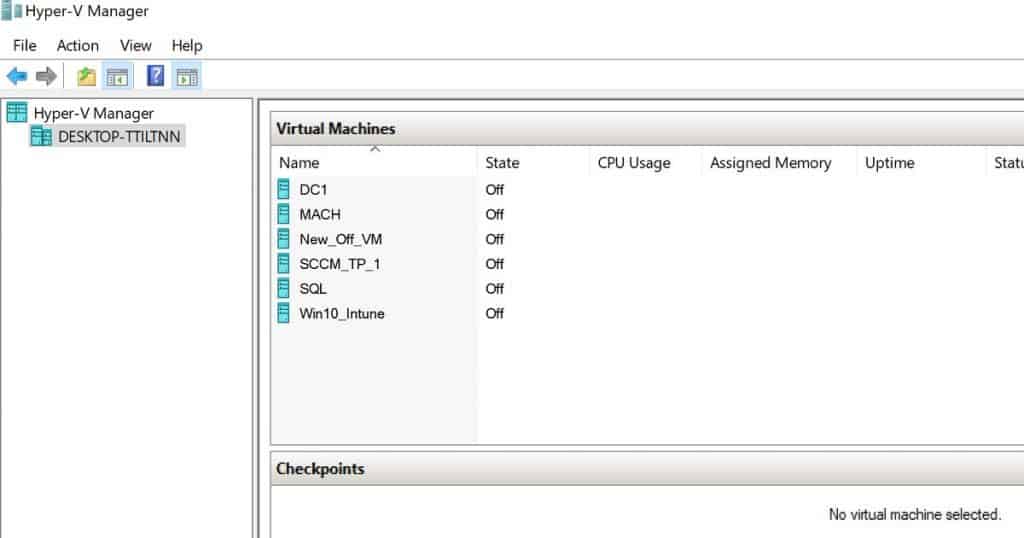
Task: Select DESKTOP-TTILTNN server in tree
Action: click(119, 136)
